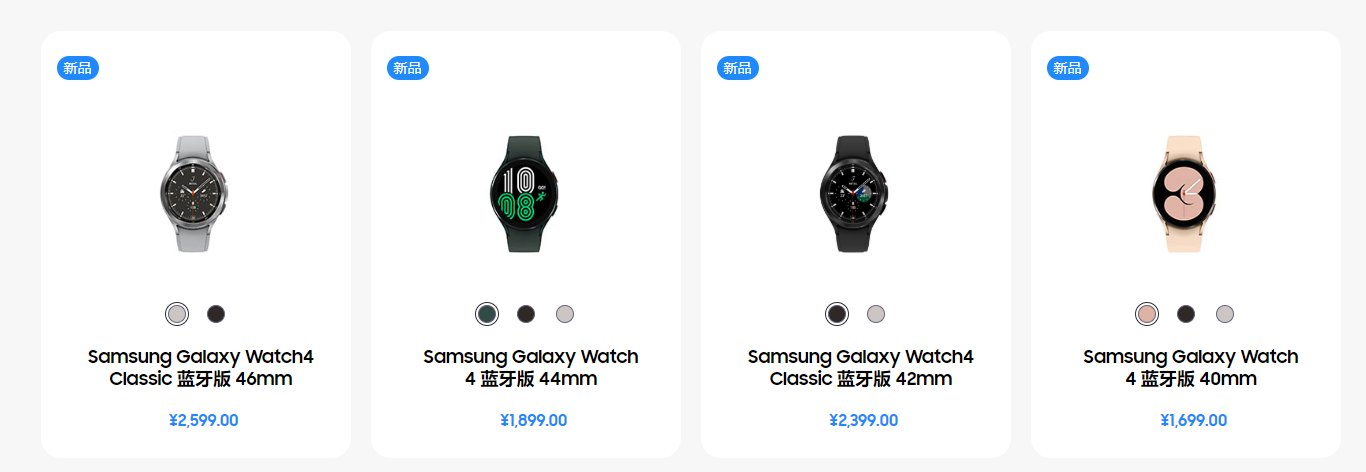
Task: Open the black Watch4 Classic 42mm product image
Action: (x=855, y=193)
